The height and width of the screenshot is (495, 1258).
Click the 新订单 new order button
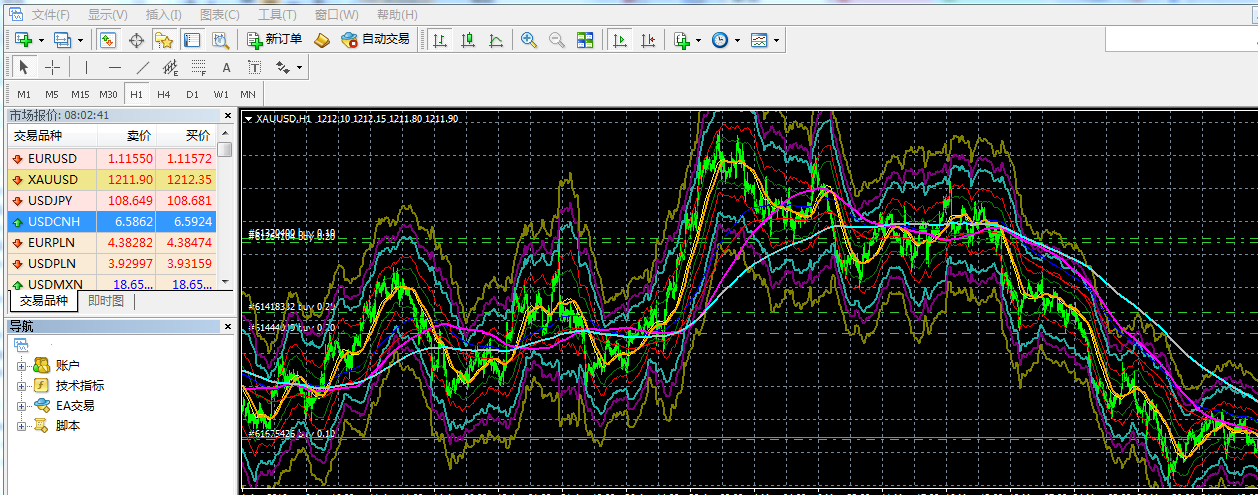point(274,40)
